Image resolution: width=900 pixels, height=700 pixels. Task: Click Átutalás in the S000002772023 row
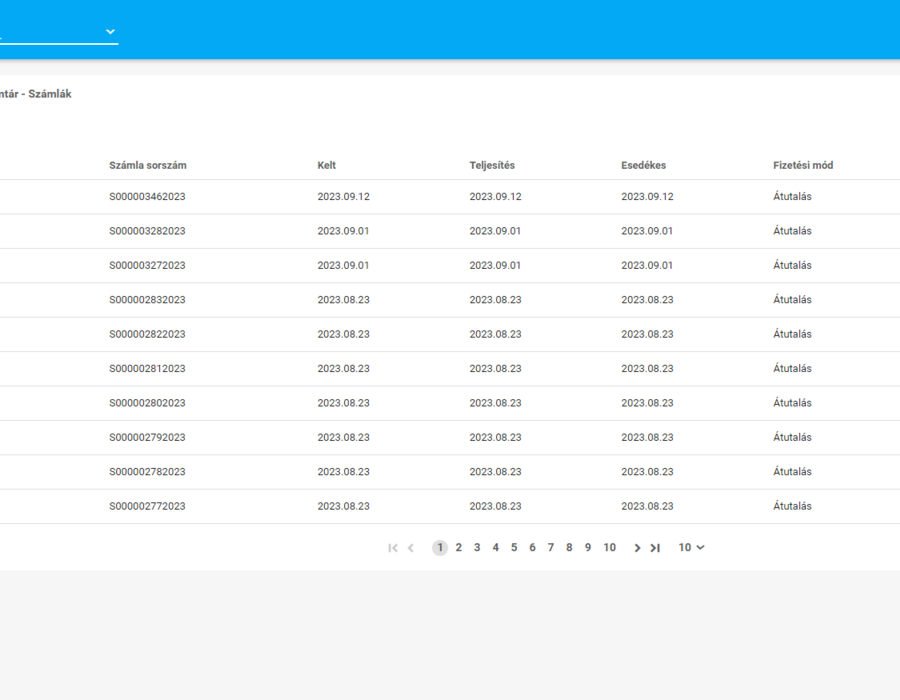(x=792, y=506)
